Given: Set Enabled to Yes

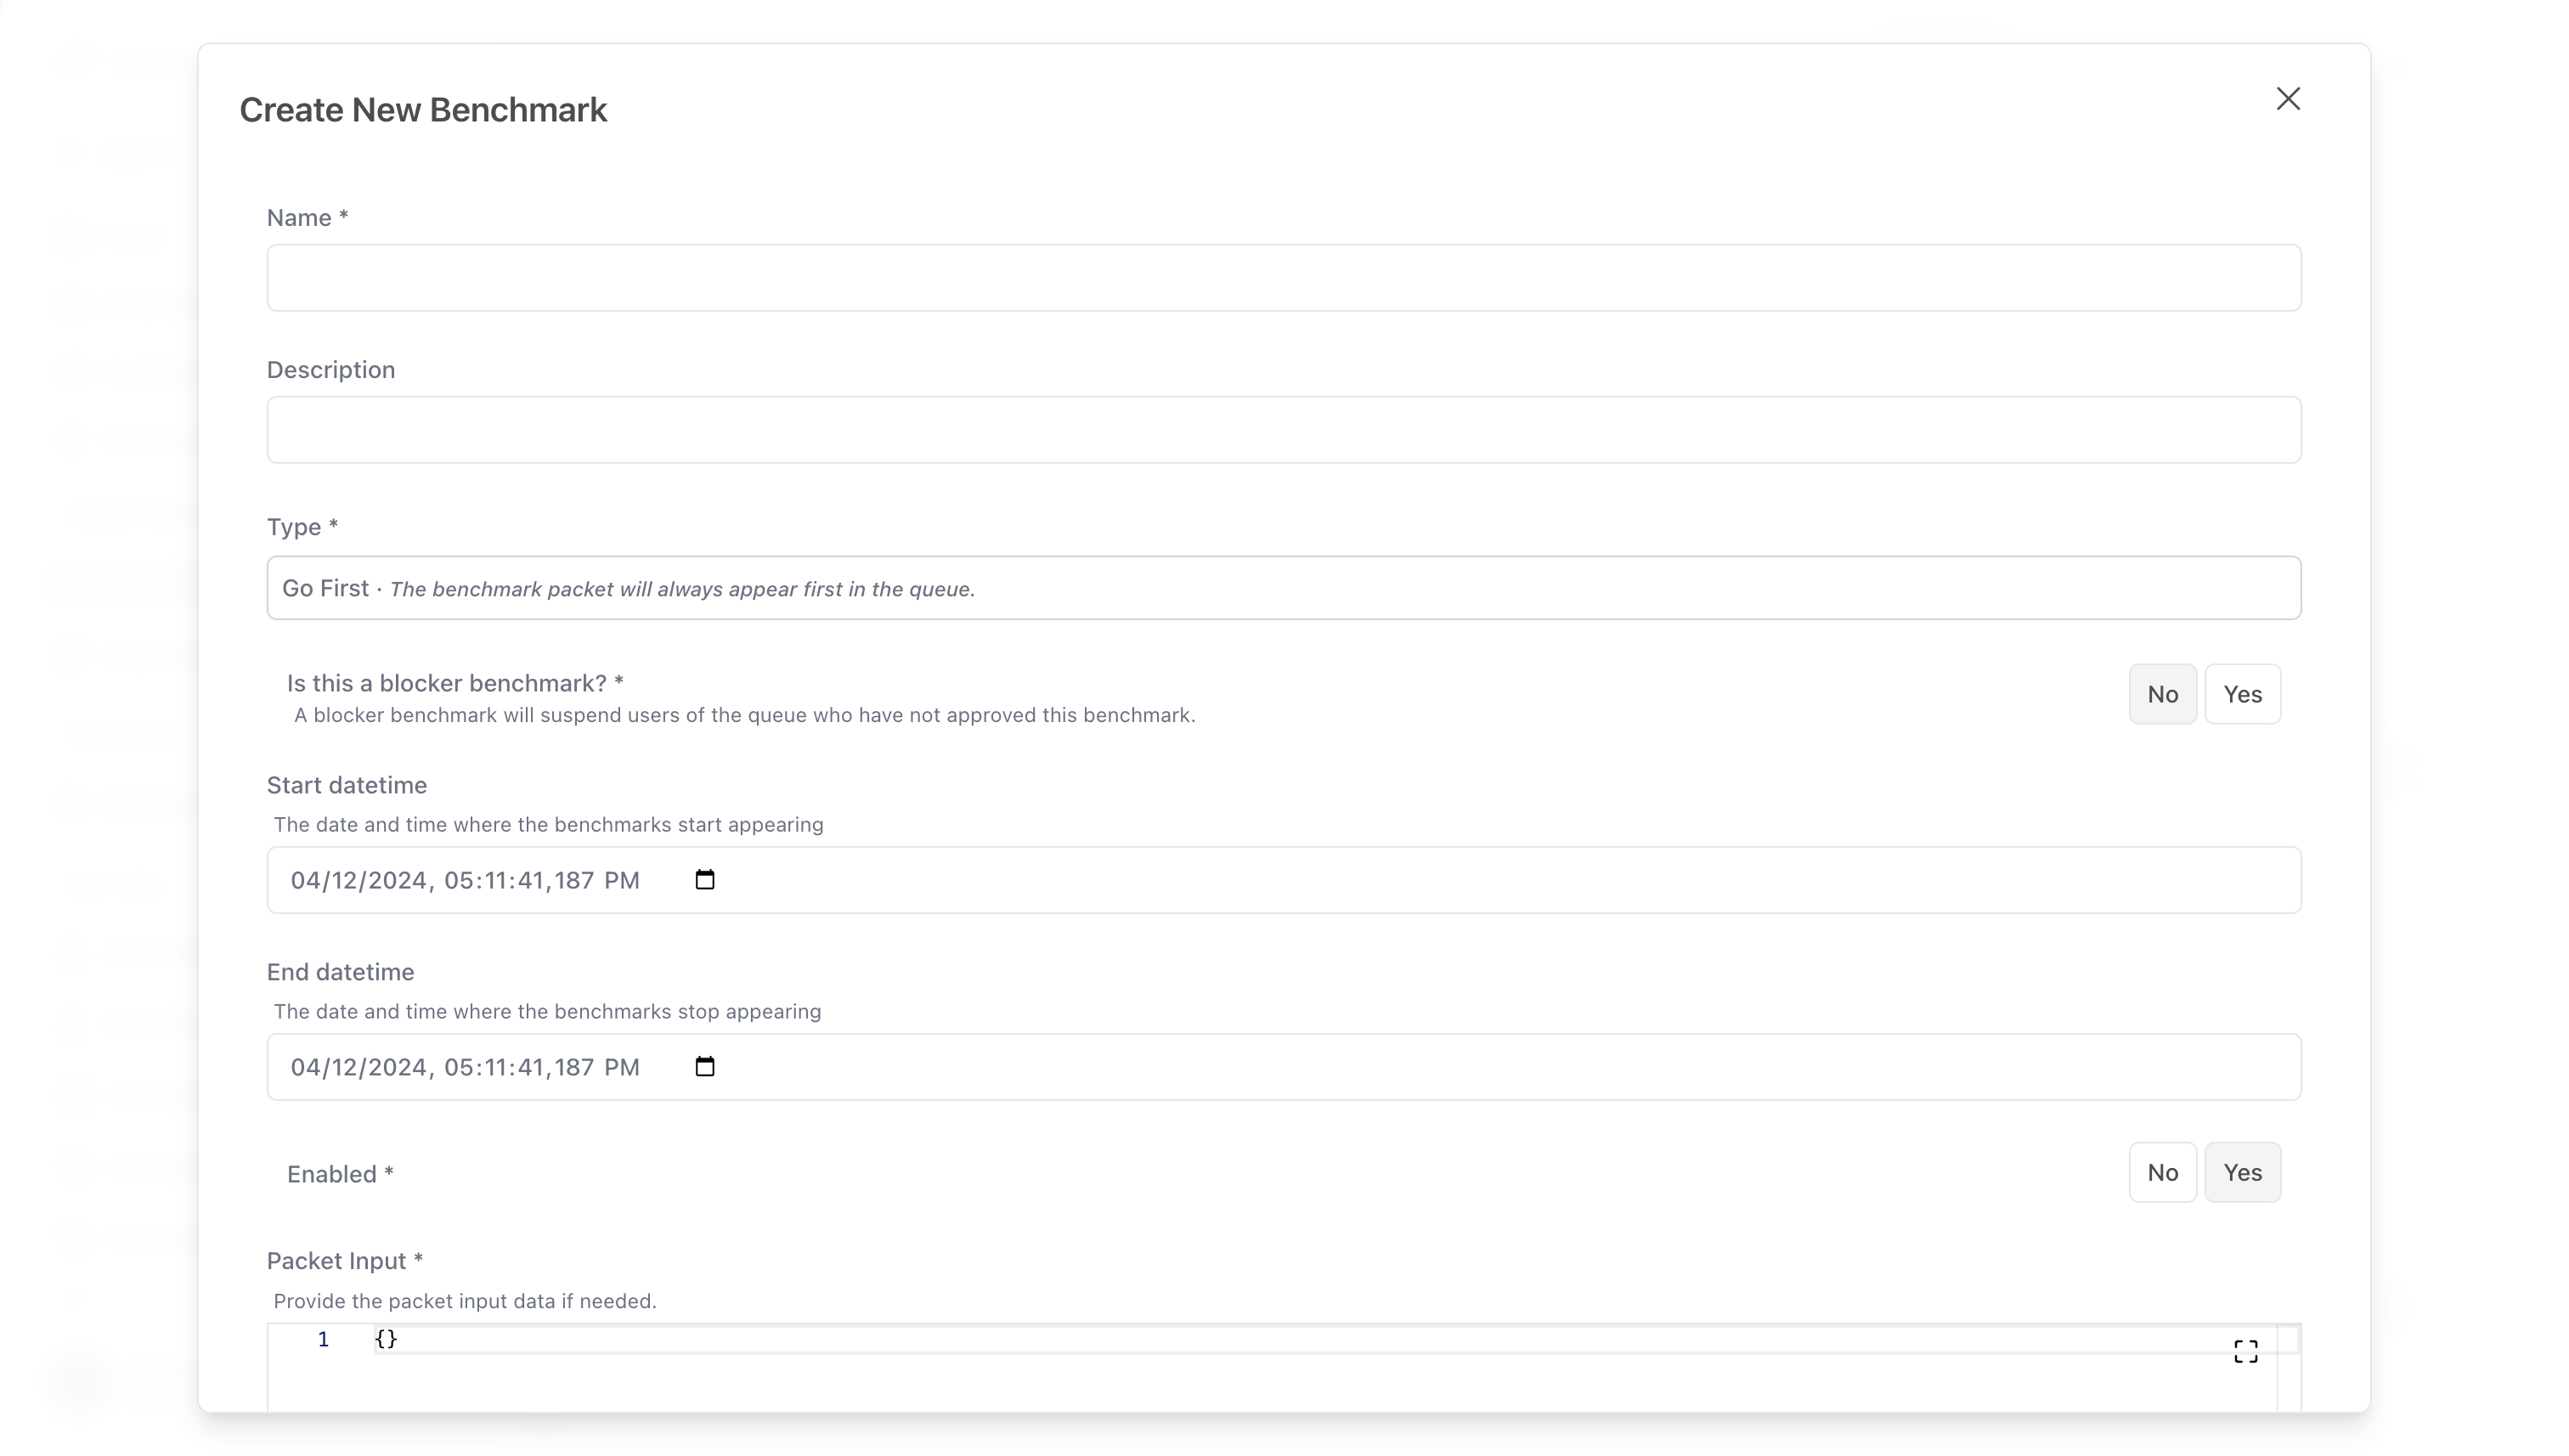Looking at the screenshot, I should [2242, 1172].
